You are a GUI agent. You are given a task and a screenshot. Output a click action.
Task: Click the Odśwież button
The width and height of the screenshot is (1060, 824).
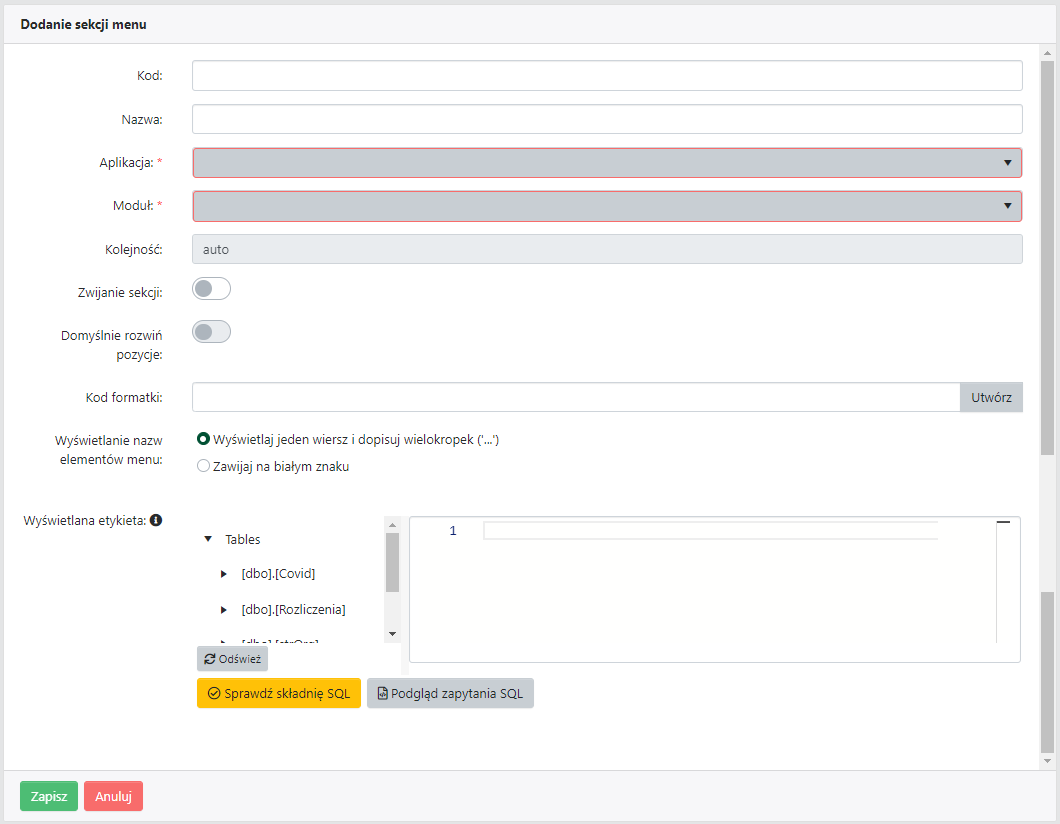(233, 659)
